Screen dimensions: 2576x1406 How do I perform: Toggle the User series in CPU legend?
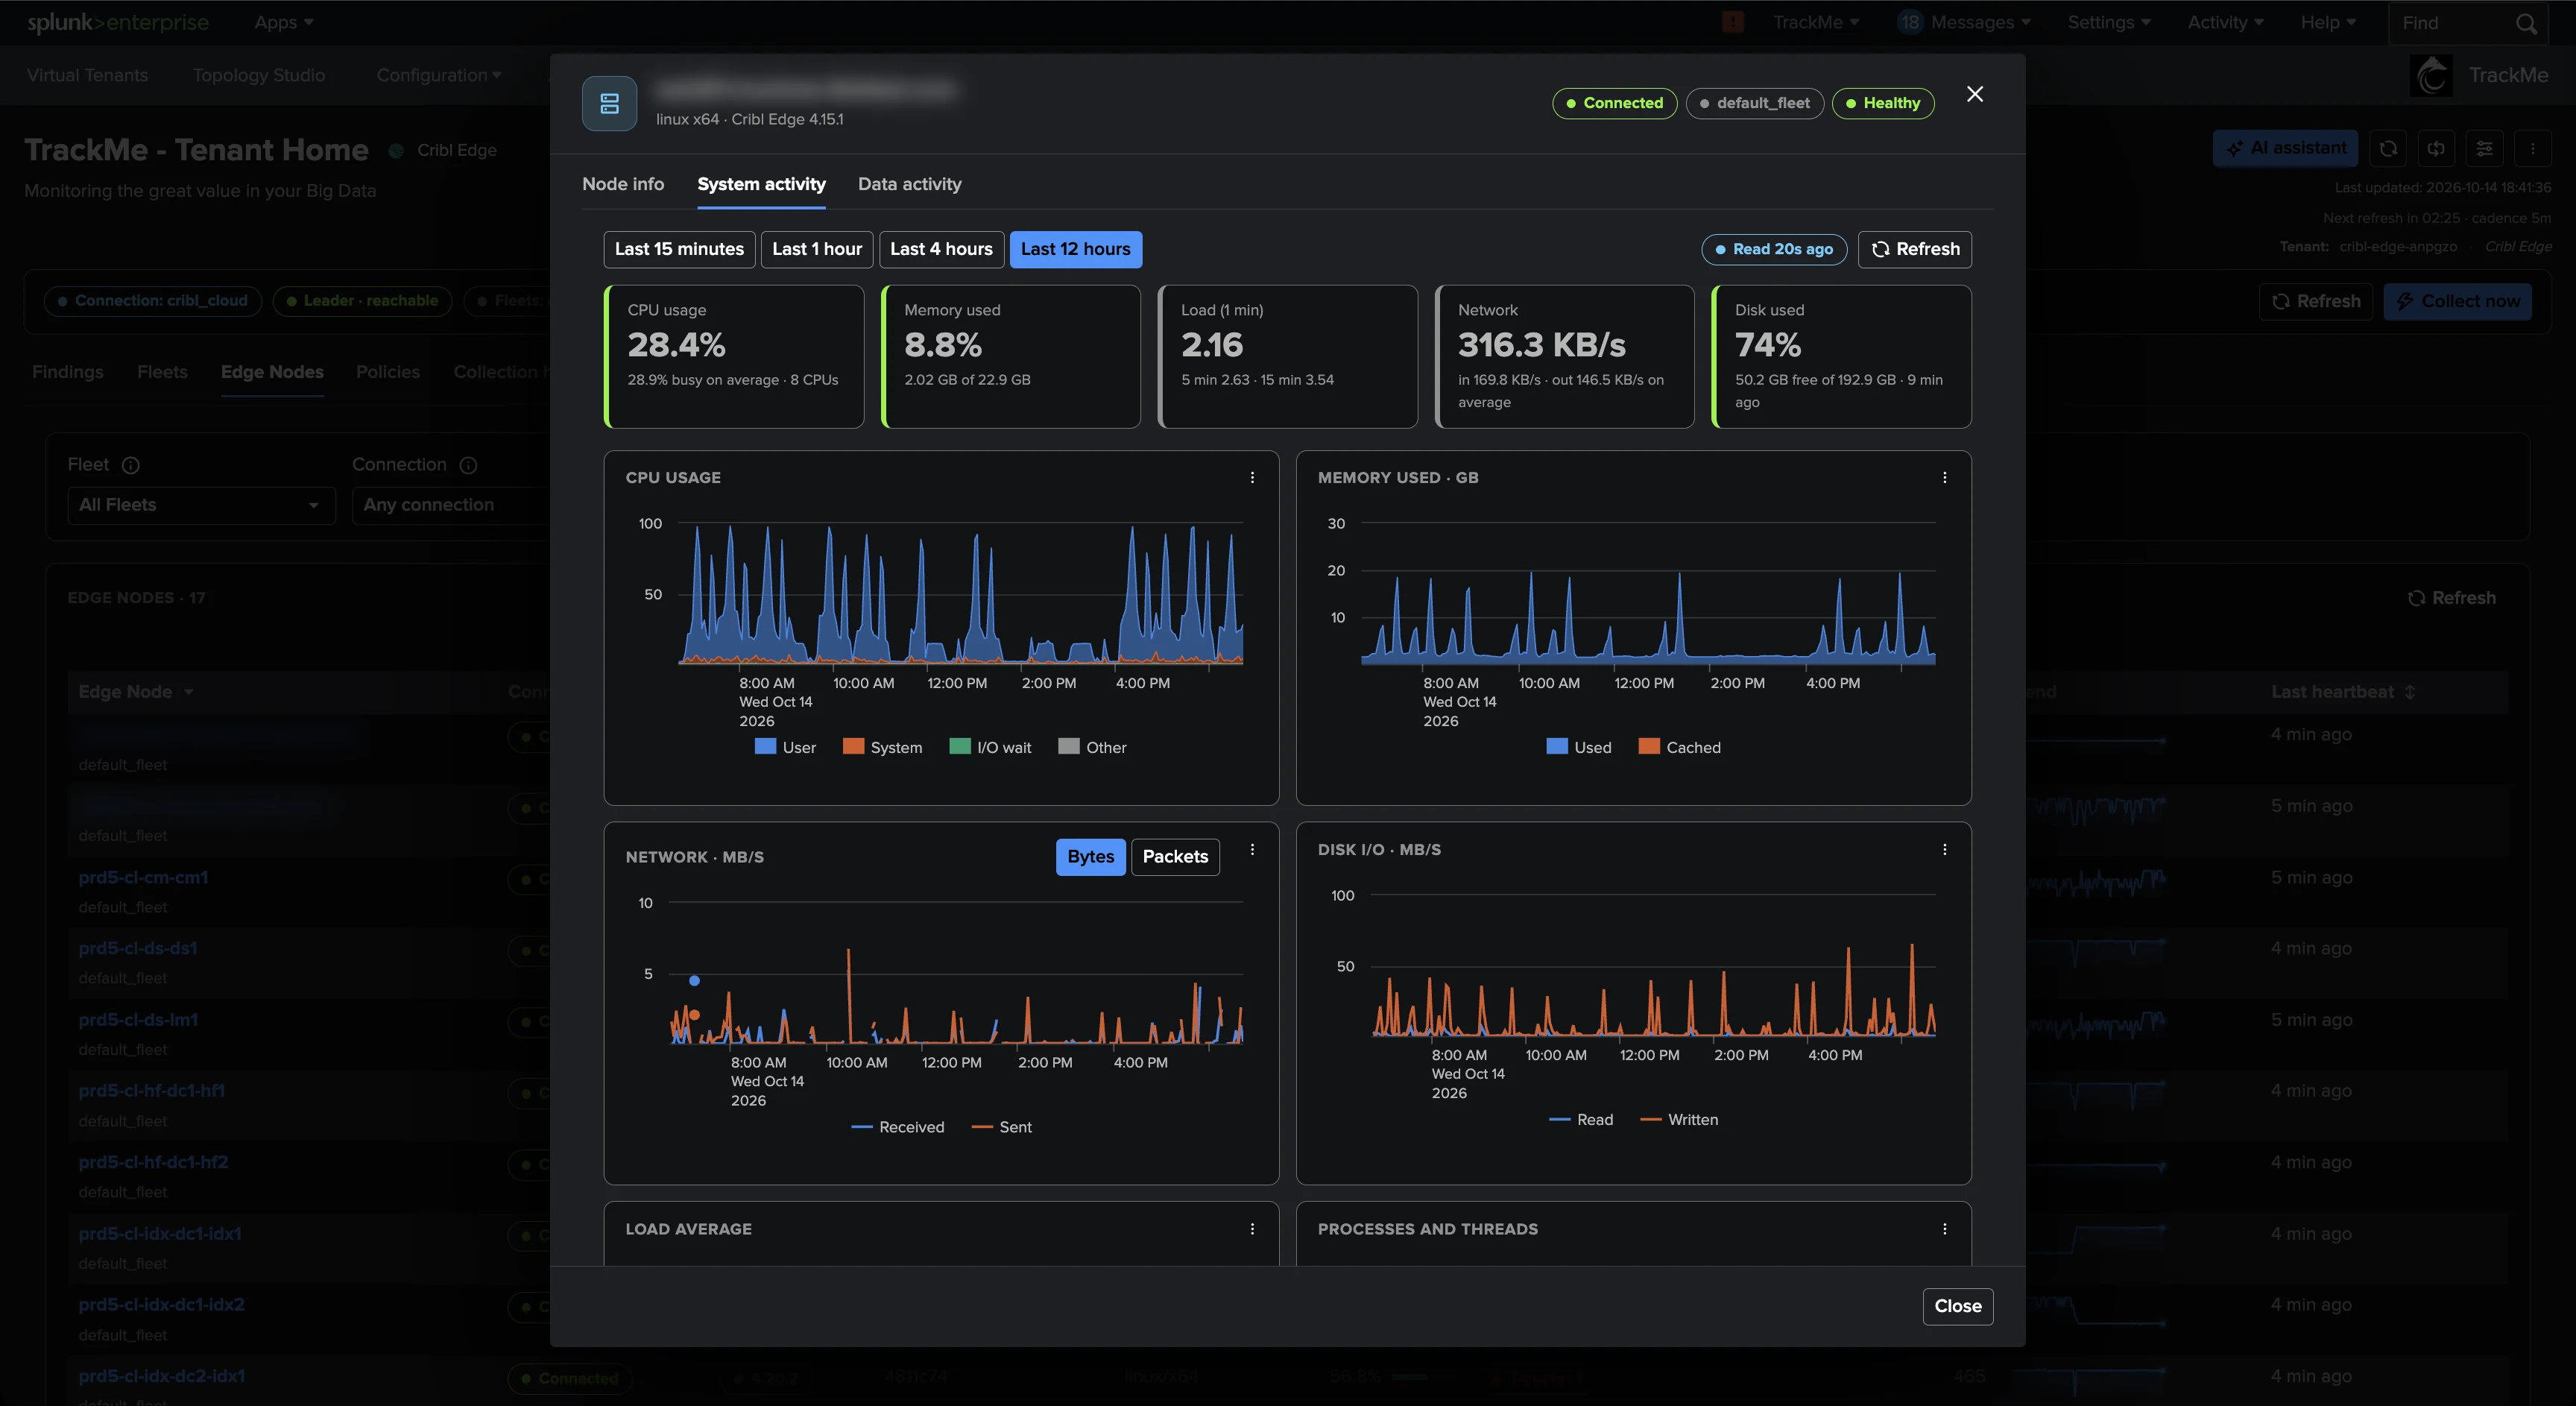tap(785, 747)
